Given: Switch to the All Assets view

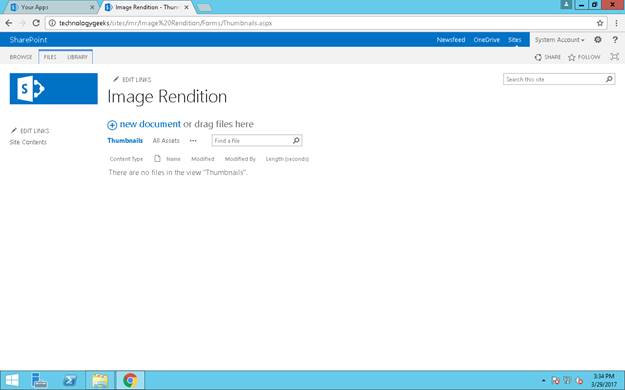Looking at the screenshot, I should (x=166, y=140).
